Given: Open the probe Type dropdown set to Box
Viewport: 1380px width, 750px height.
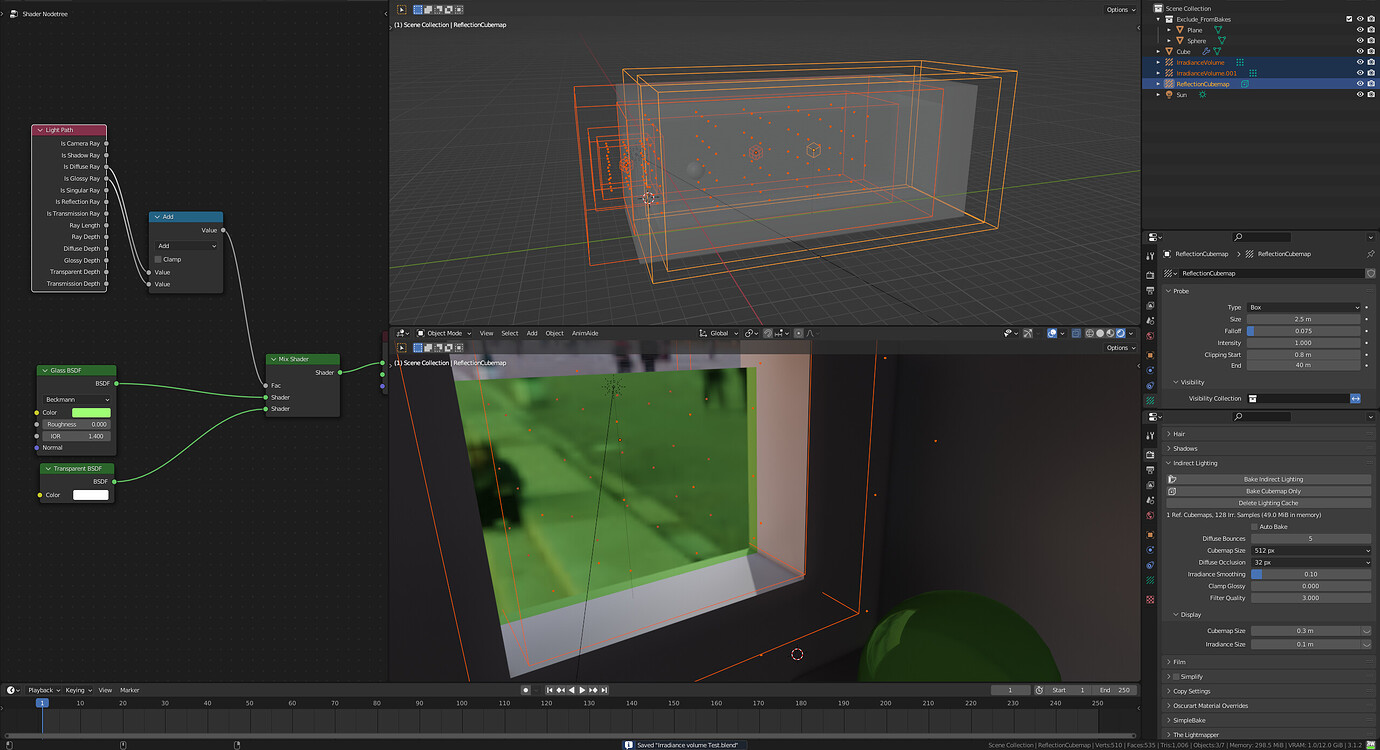Looking at the screenshot, I should click(1304, 307).
